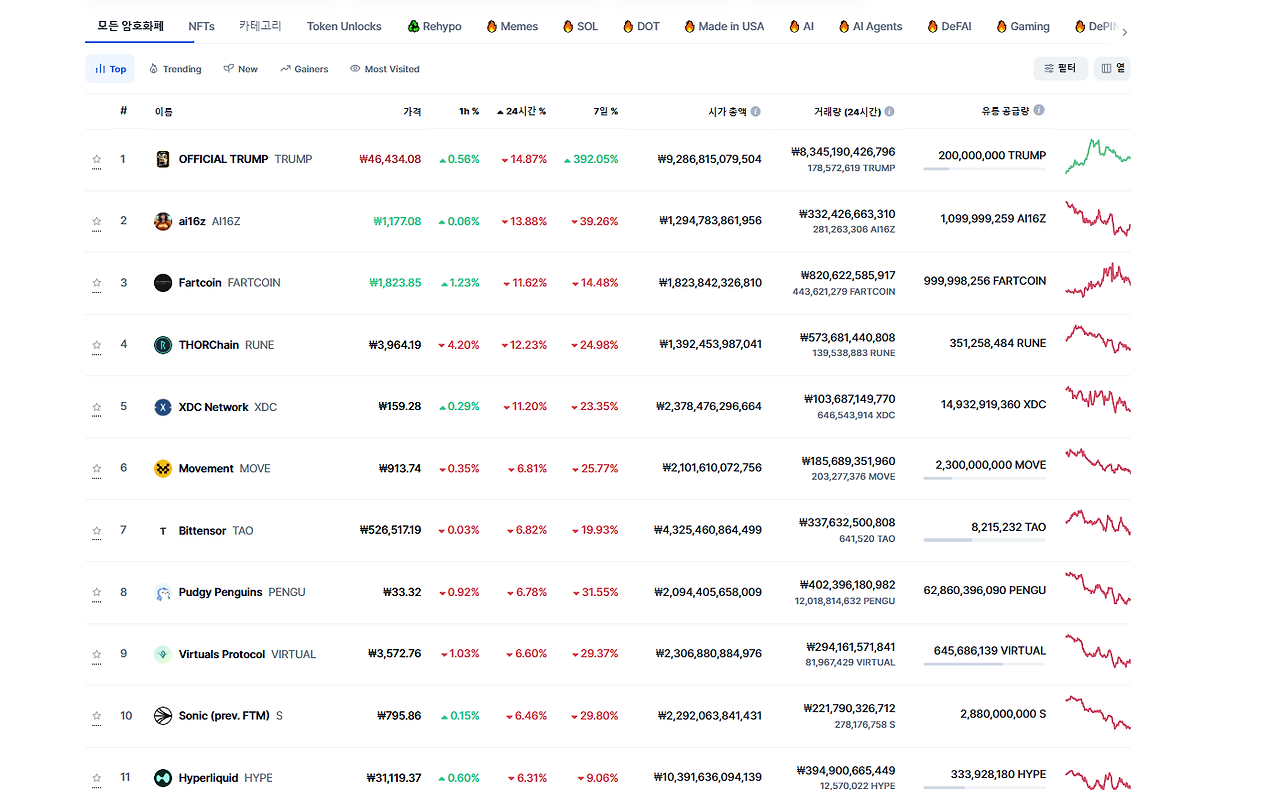Open the AI Agents category
The width and height of the screenshot is (1280, 790).
point(870,26)
